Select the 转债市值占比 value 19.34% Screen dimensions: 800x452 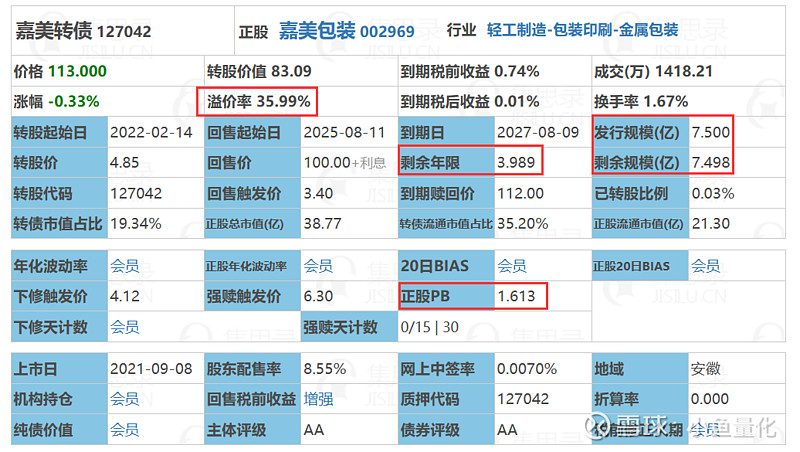click(136, 223)
